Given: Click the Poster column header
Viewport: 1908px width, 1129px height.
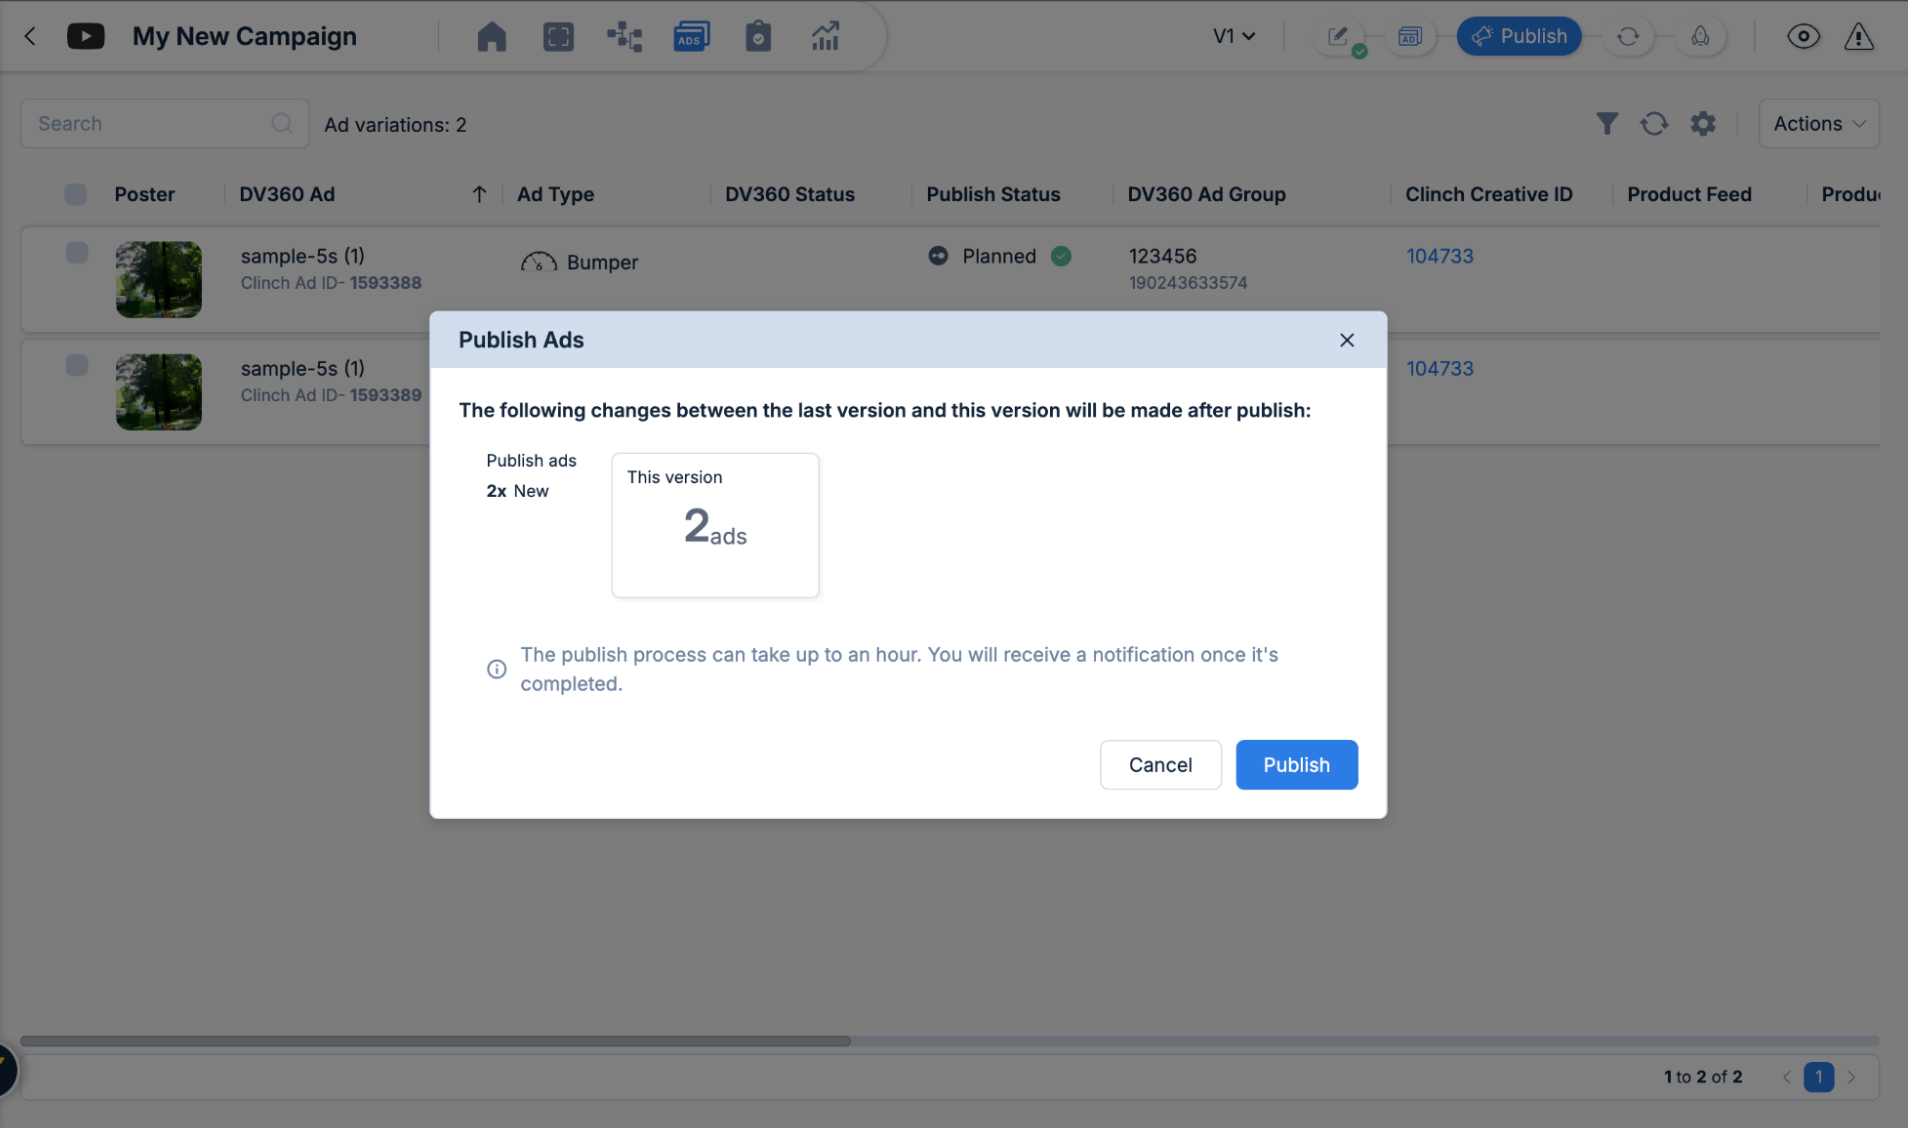Looking at the screenshot, I should coord(144,194).
